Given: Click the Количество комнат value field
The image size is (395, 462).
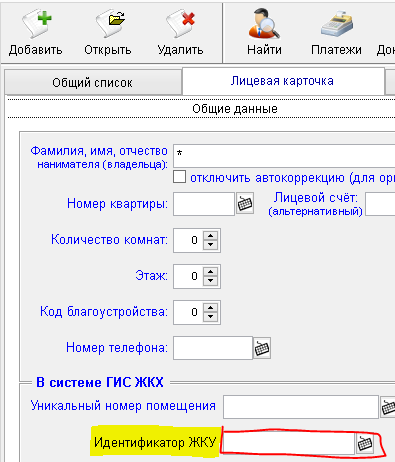Looking at the screenshot, I should tap(188, 240).
